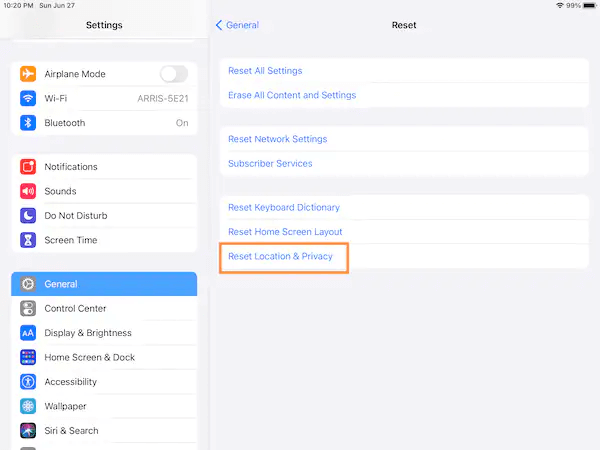Tap Reset Keyboard Dictionary
The image size is (600, 450).
(x=284, y=208)
